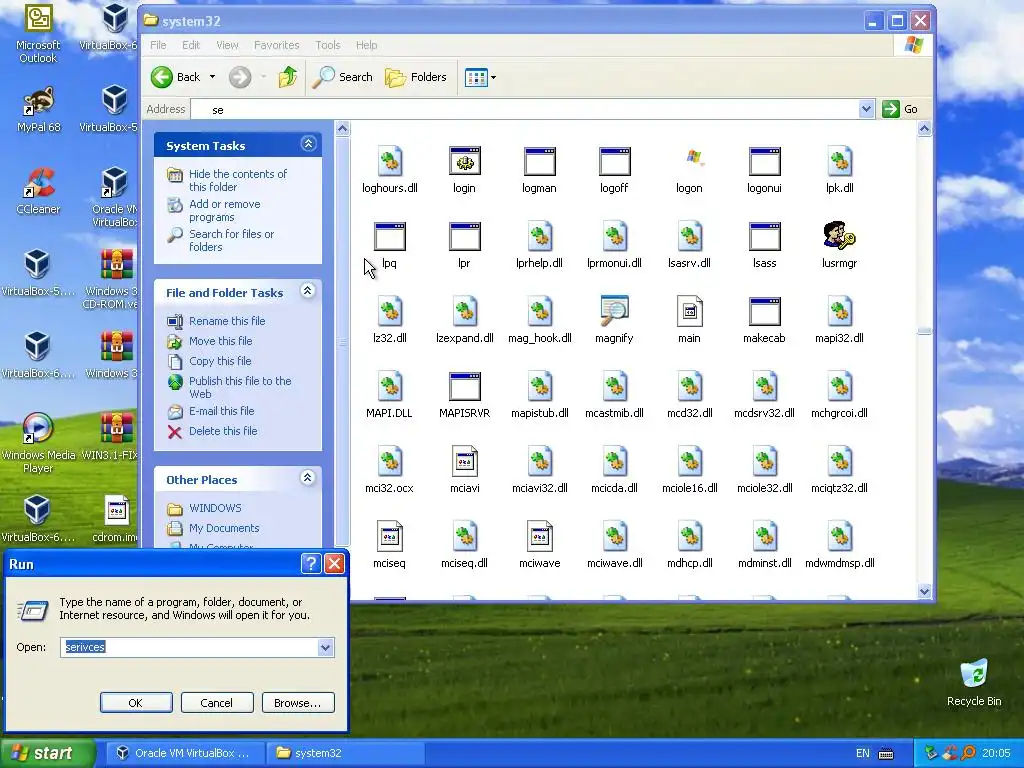This screenshot has height=768, width=1024.
Task: Click the Go button beside Address
Action: 900,109
